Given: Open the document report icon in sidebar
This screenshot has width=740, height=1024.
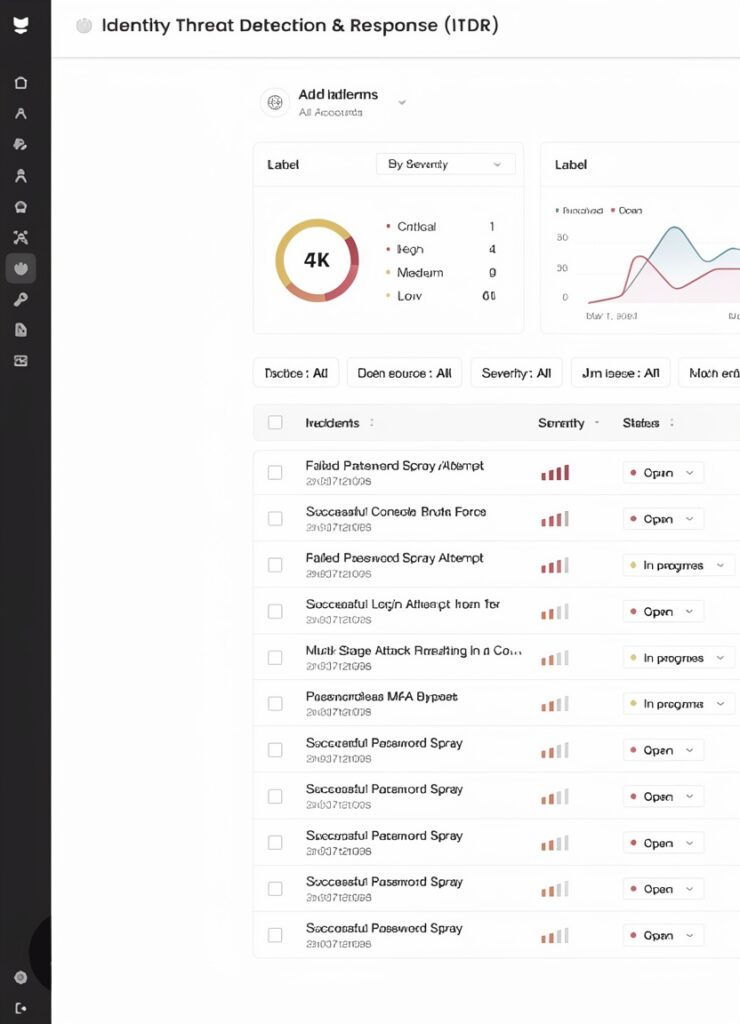Looking at the screenshot, I should 21,329.
